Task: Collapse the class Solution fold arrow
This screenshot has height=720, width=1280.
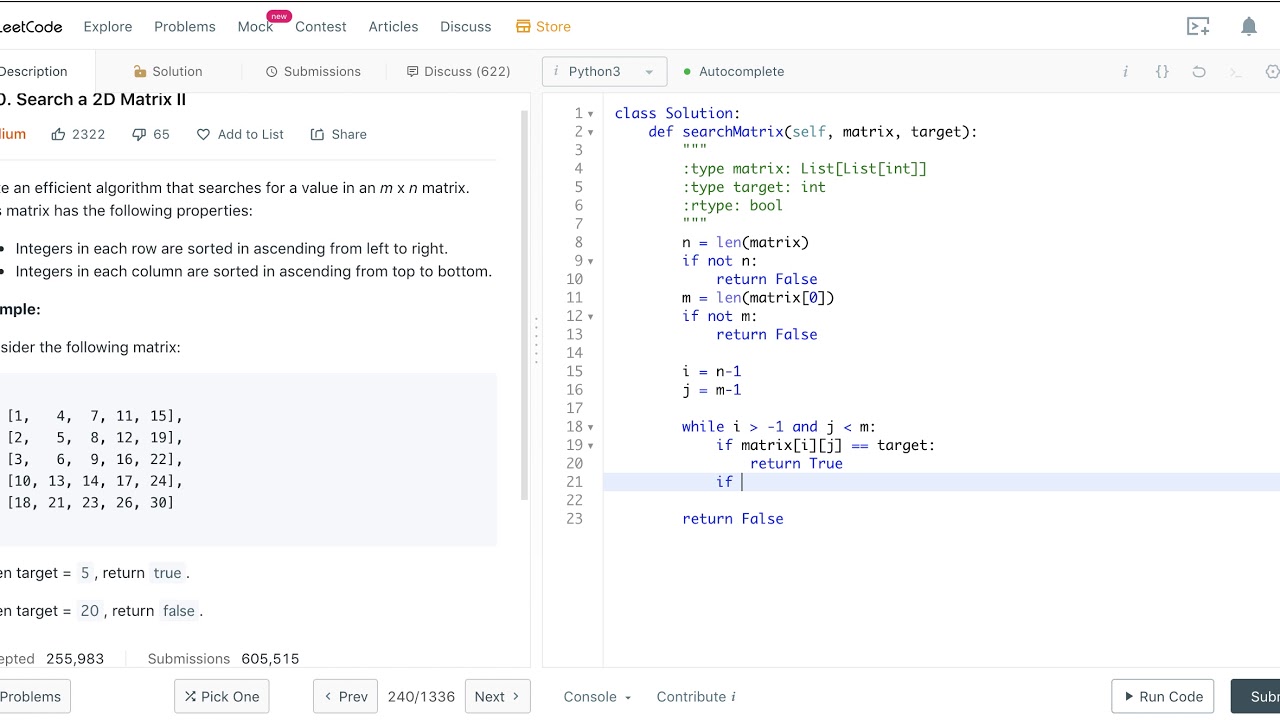Action: pyautogui.click(x=591, y=114)
